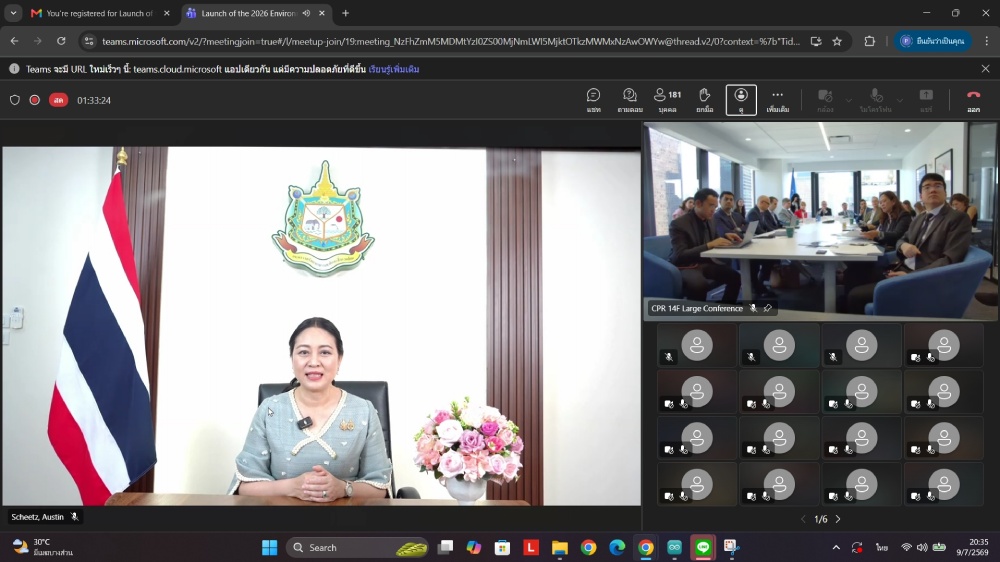
Task: Click pin icon on CPR 14F tile
Action: (768, 308)
